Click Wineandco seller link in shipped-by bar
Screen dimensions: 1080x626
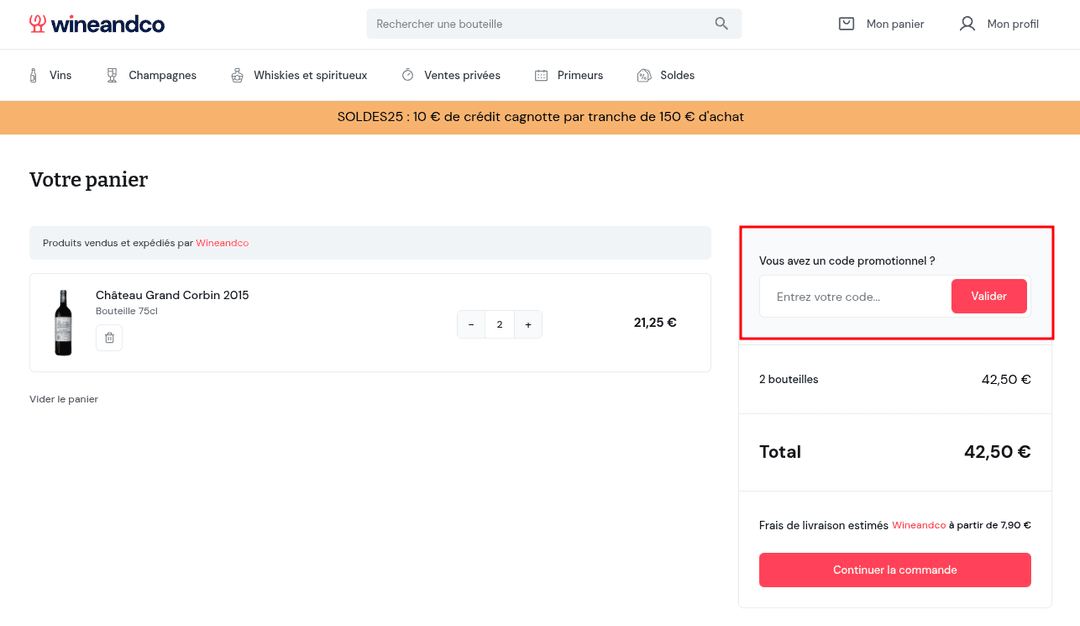coord(222,243)
